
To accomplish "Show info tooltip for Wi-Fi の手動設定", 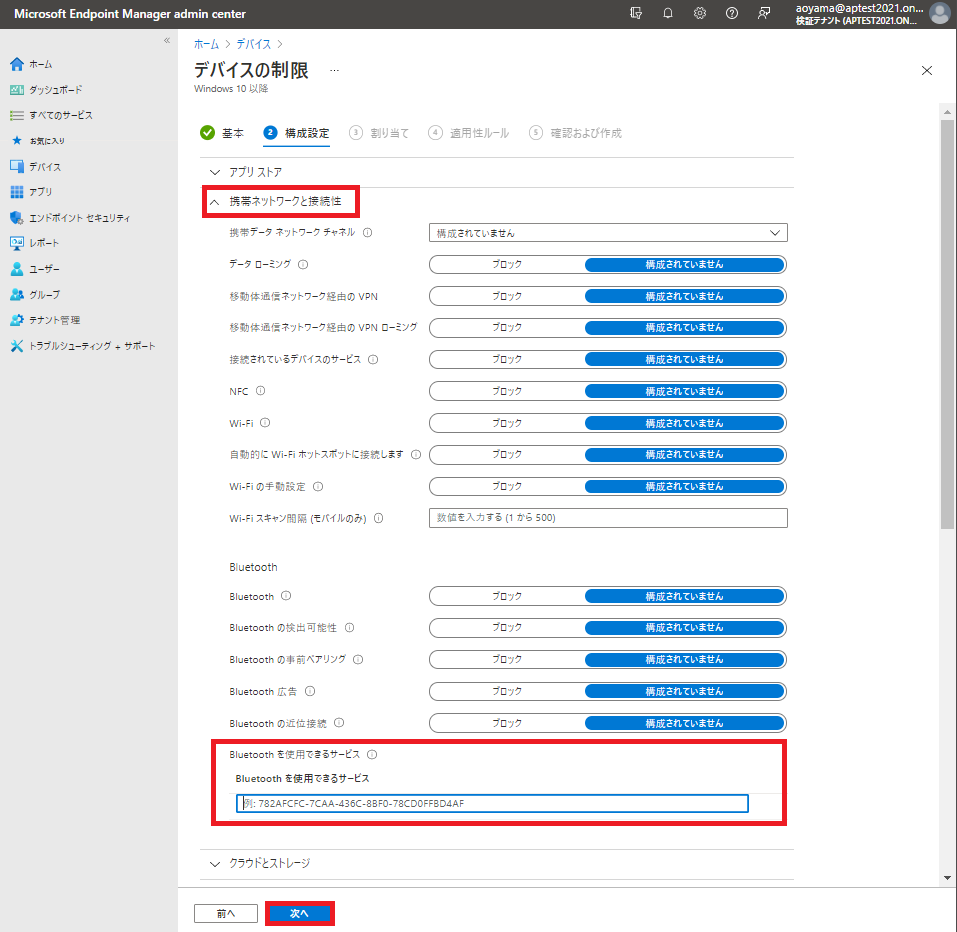I will click(x=318, y=486).
